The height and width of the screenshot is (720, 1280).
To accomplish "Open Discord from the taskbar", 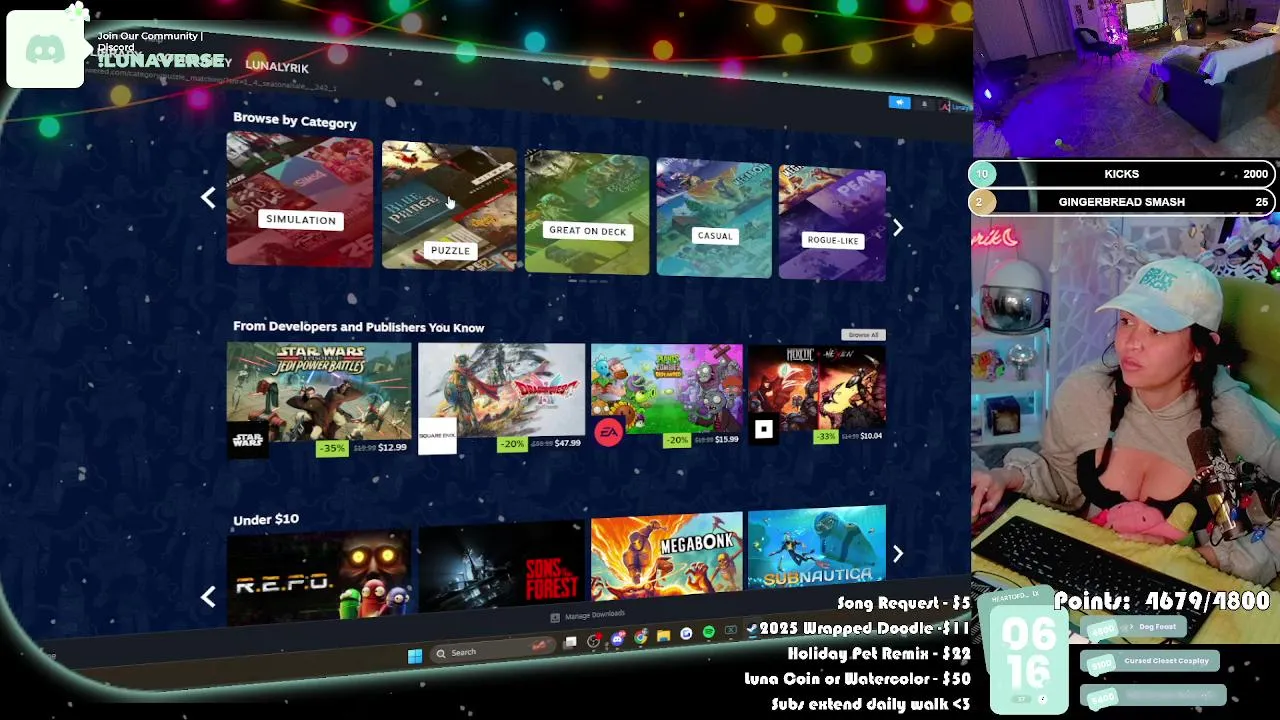I will [x=618, y=638].
